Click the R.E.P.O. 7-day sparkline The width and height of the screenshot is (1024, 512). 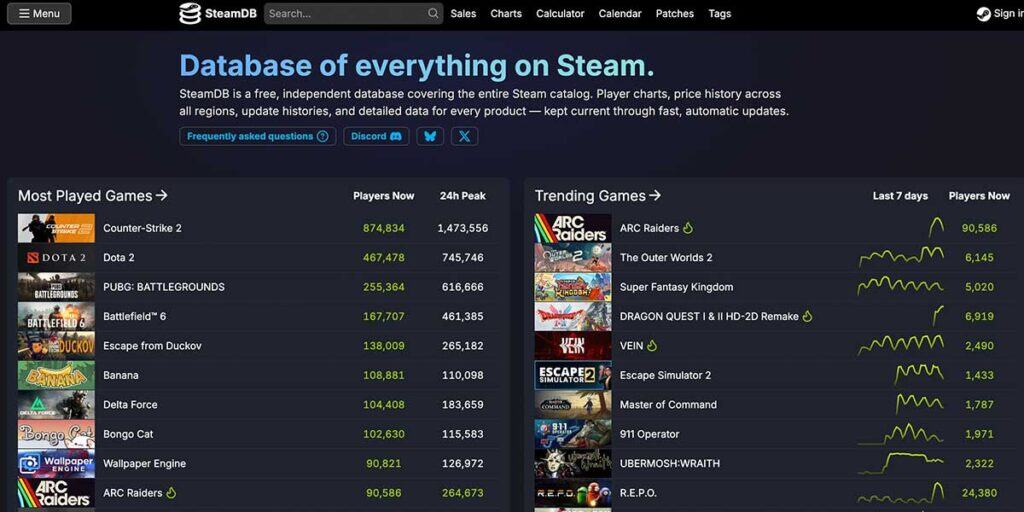[901, 492]
